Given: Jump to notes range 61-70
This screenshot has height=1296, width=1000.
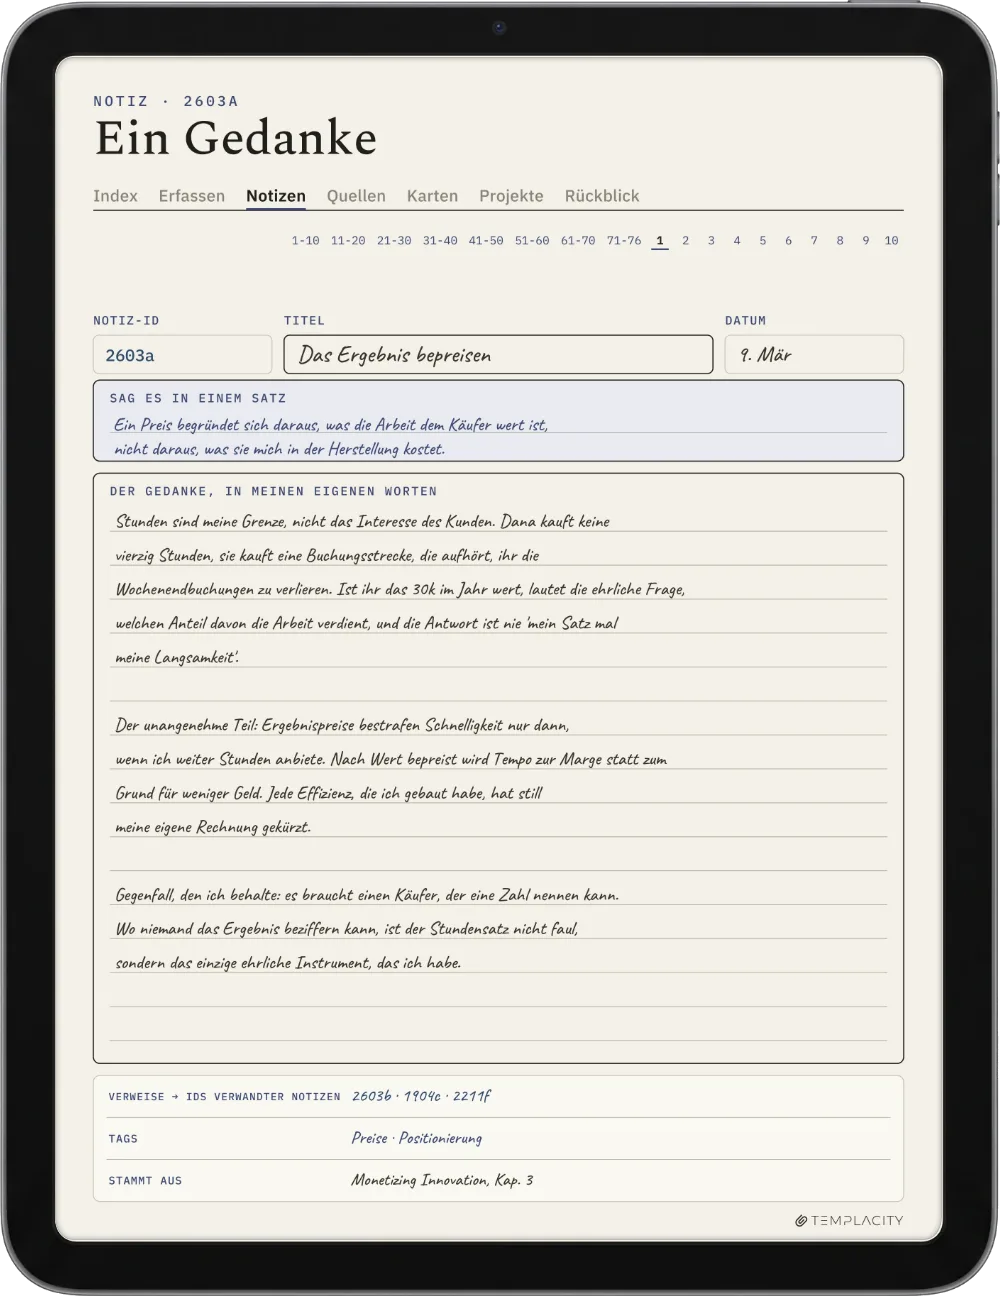Looking at the screenshot, I should [x=578, y=241].
